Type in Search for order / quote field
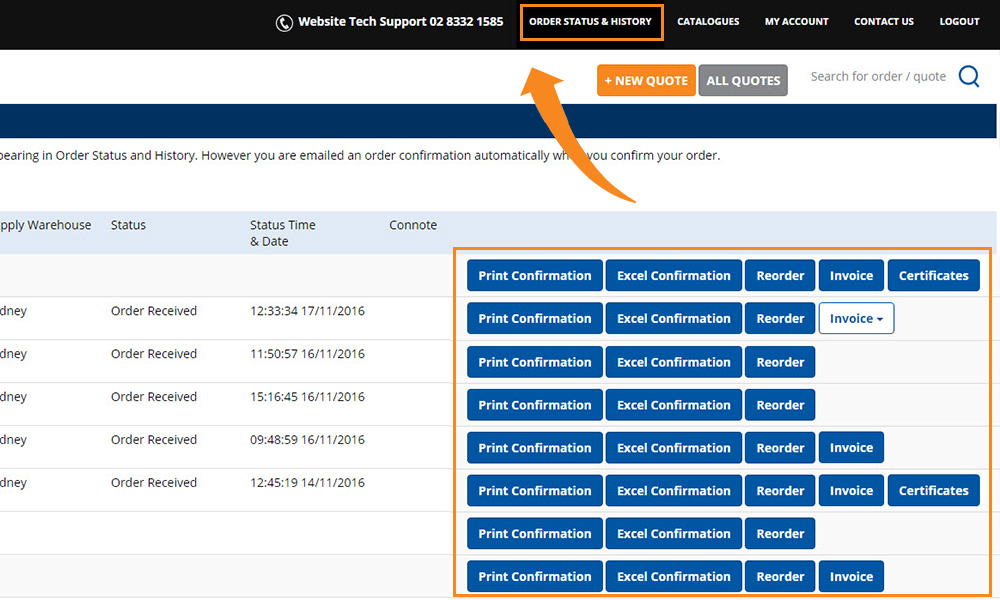Image resolution: width=1000 pixels, height=600 pixels. click(877, 77)
